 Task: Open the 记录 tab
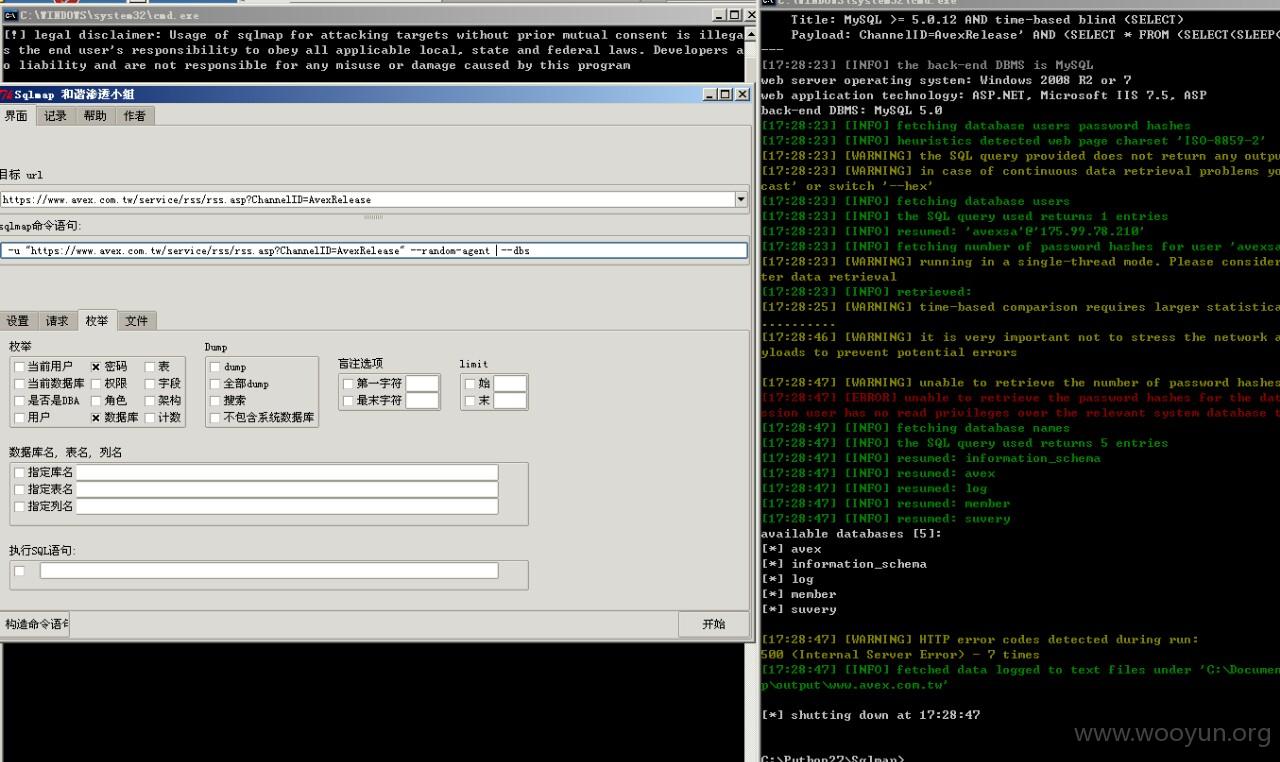pos(55,116)
